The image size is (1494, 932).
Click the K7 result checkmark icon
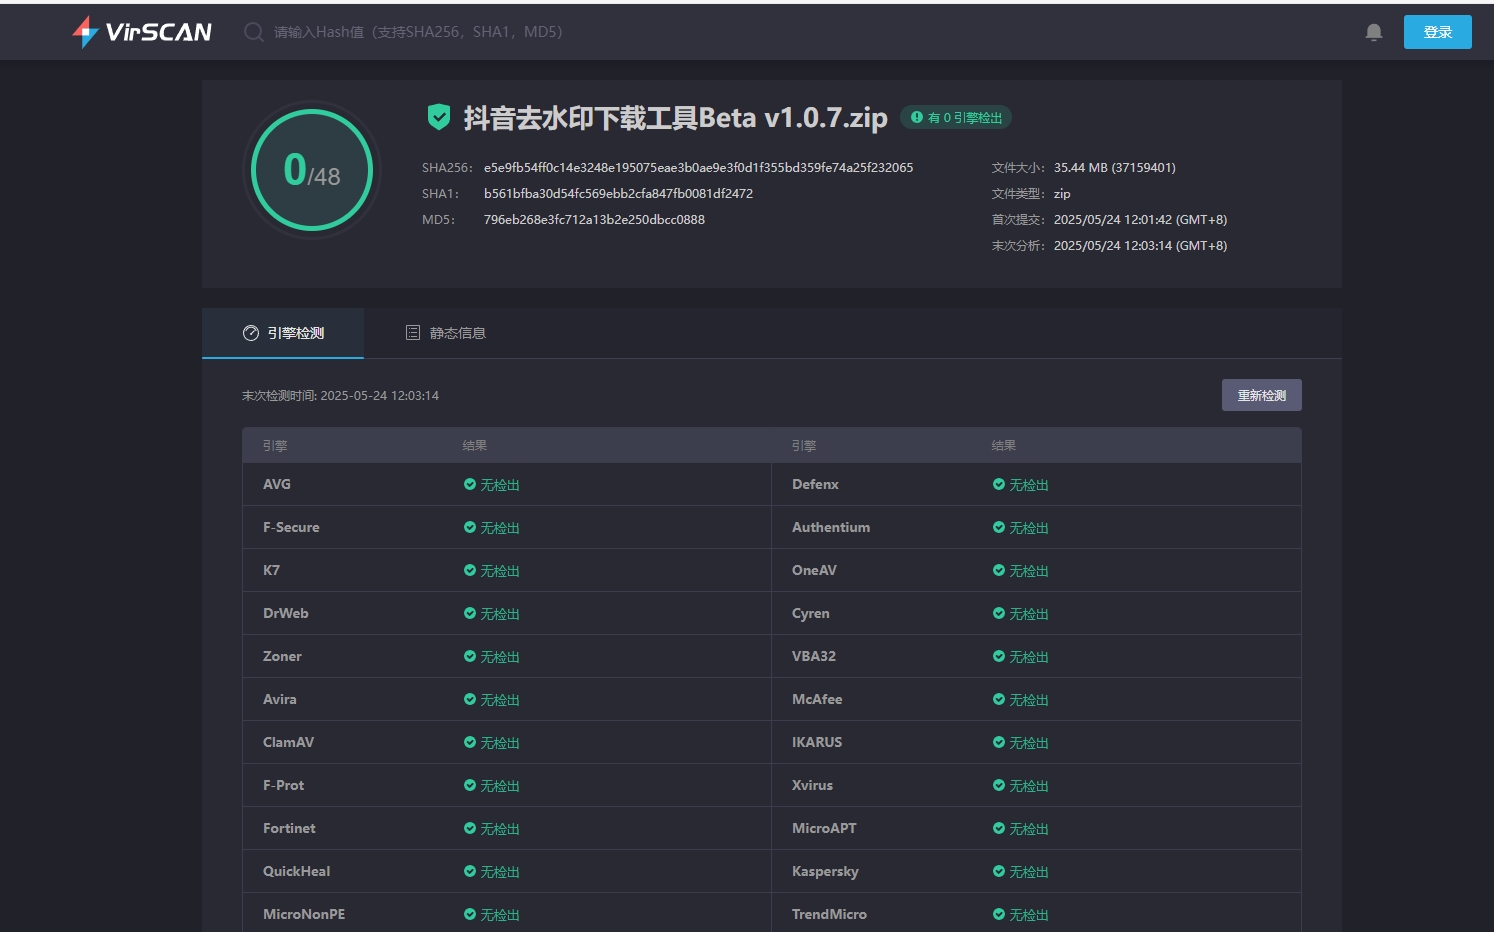click(x=470, y=570)
